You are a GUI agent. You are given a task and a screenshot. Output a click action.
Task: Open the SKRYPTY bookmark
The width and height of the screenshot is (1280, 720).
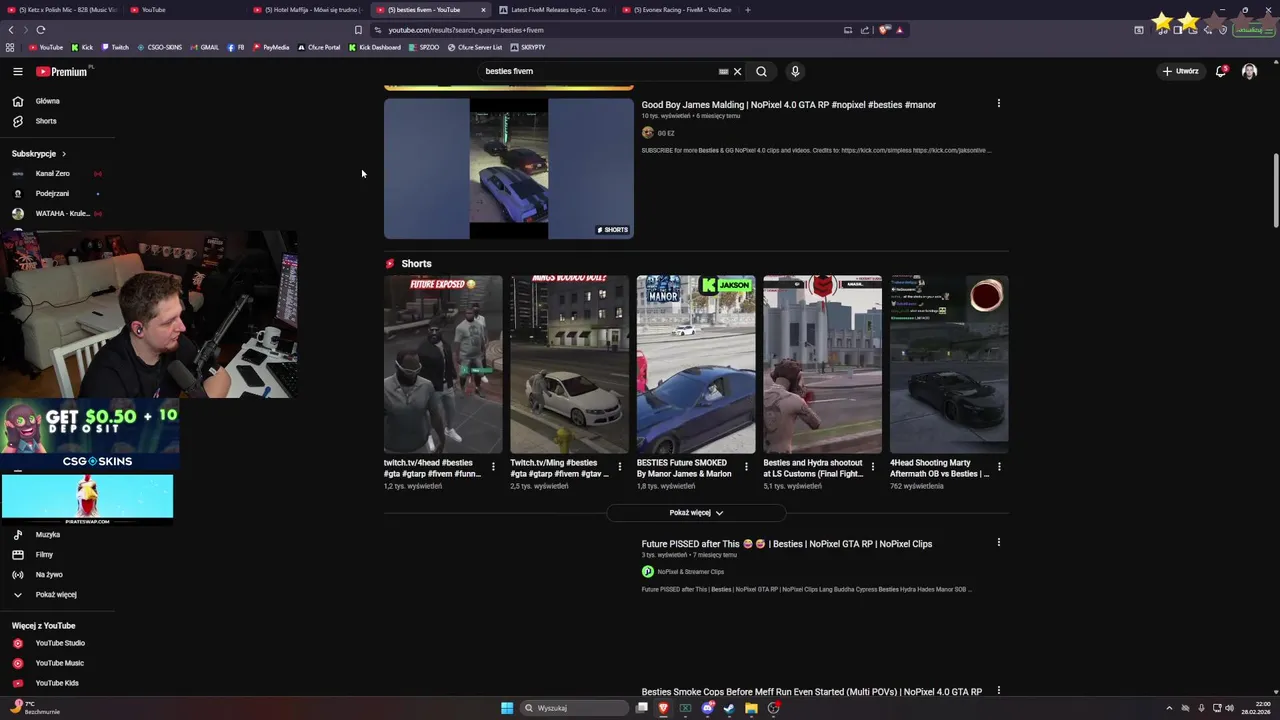click(528, 47)
